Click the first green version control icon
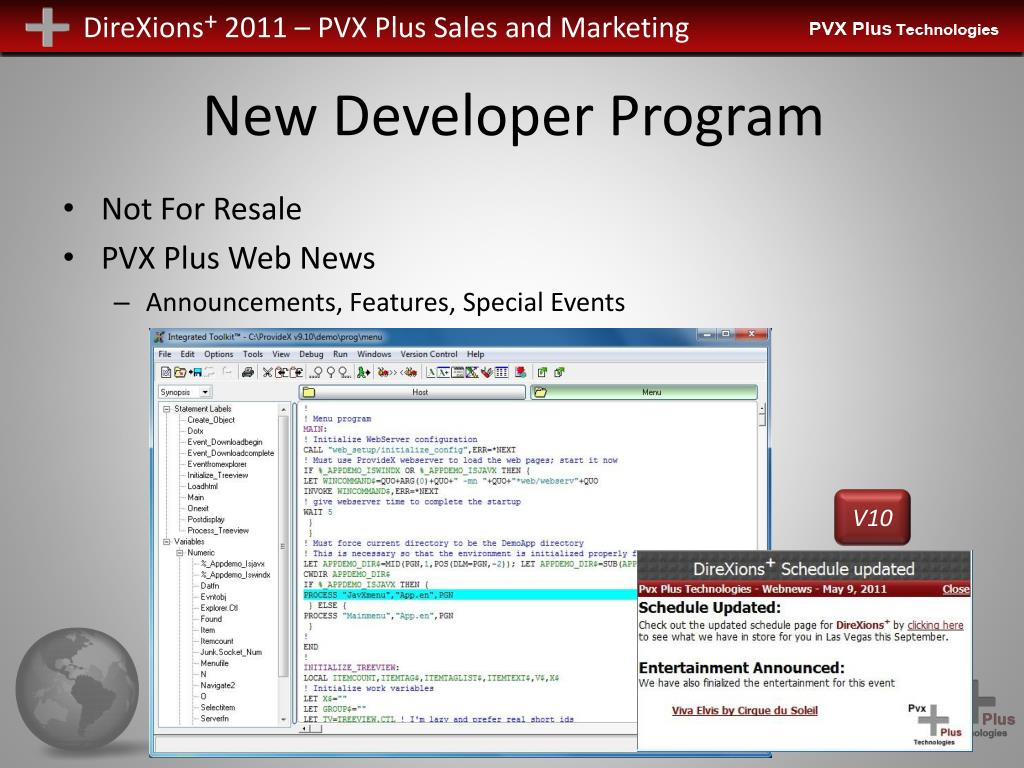 point(542,372)
